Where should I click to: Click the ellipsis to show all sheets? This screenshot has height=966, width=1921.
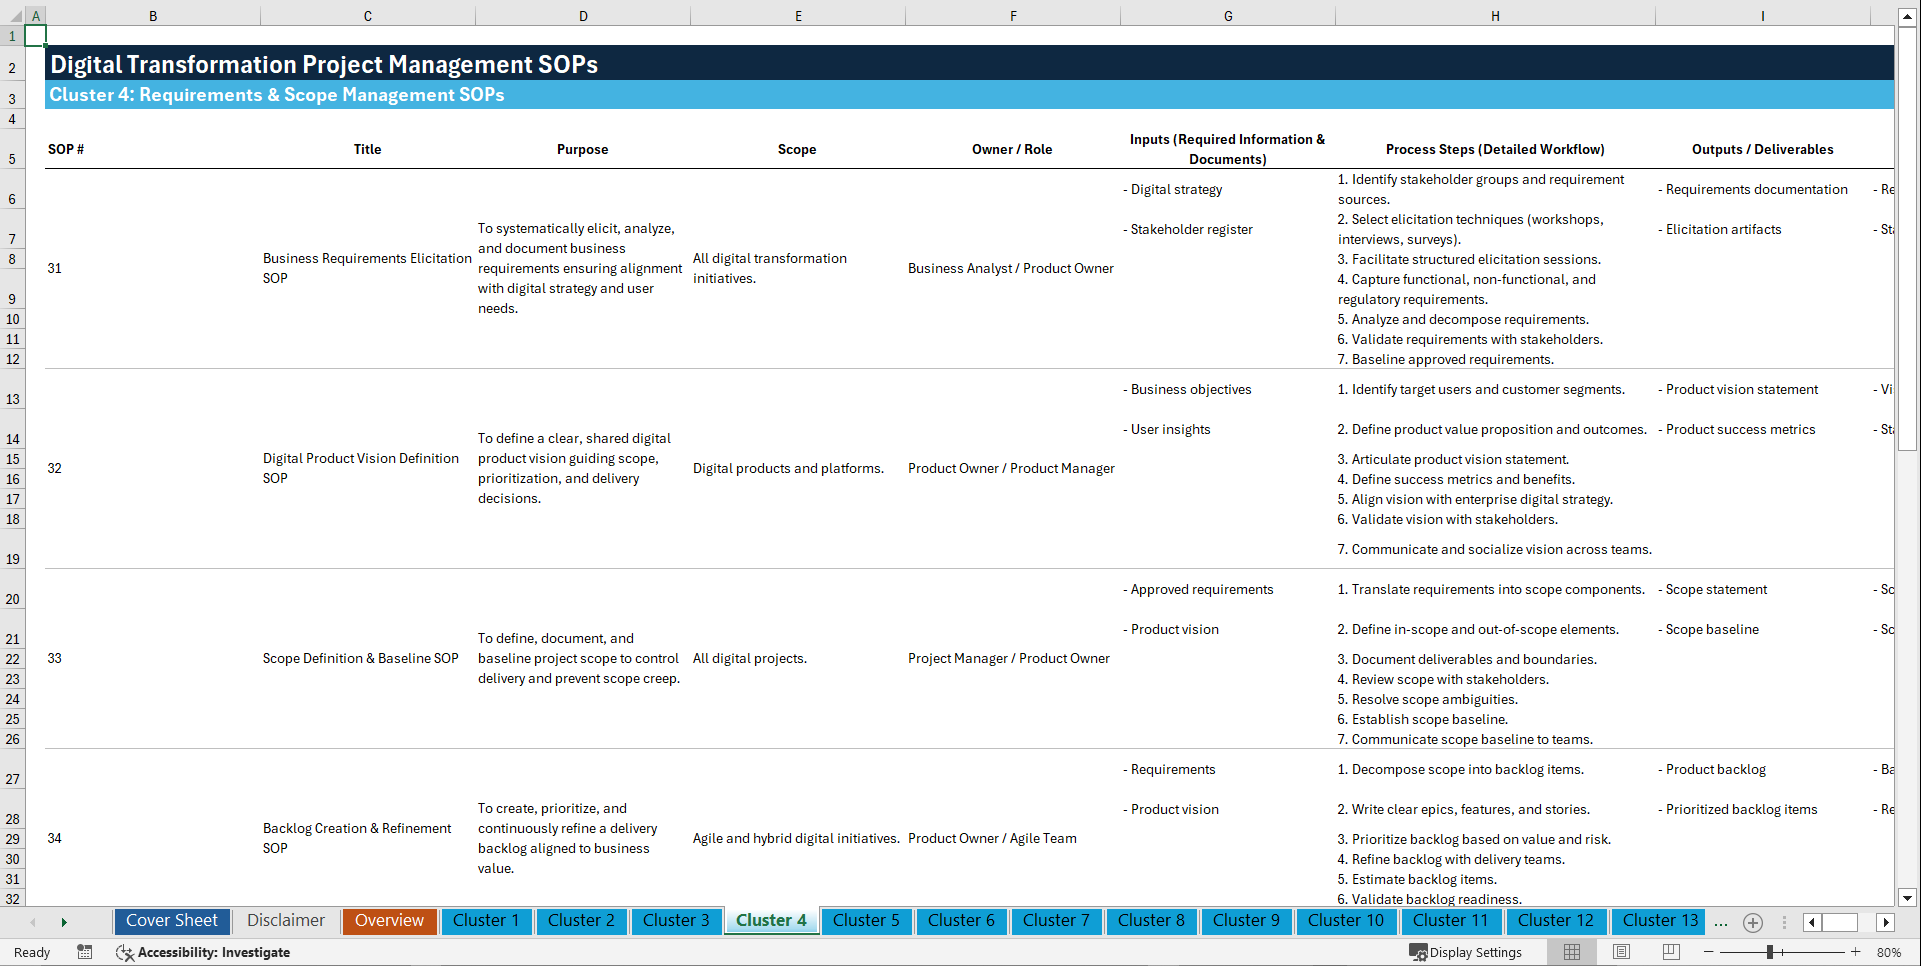(x=1721, y=922)
